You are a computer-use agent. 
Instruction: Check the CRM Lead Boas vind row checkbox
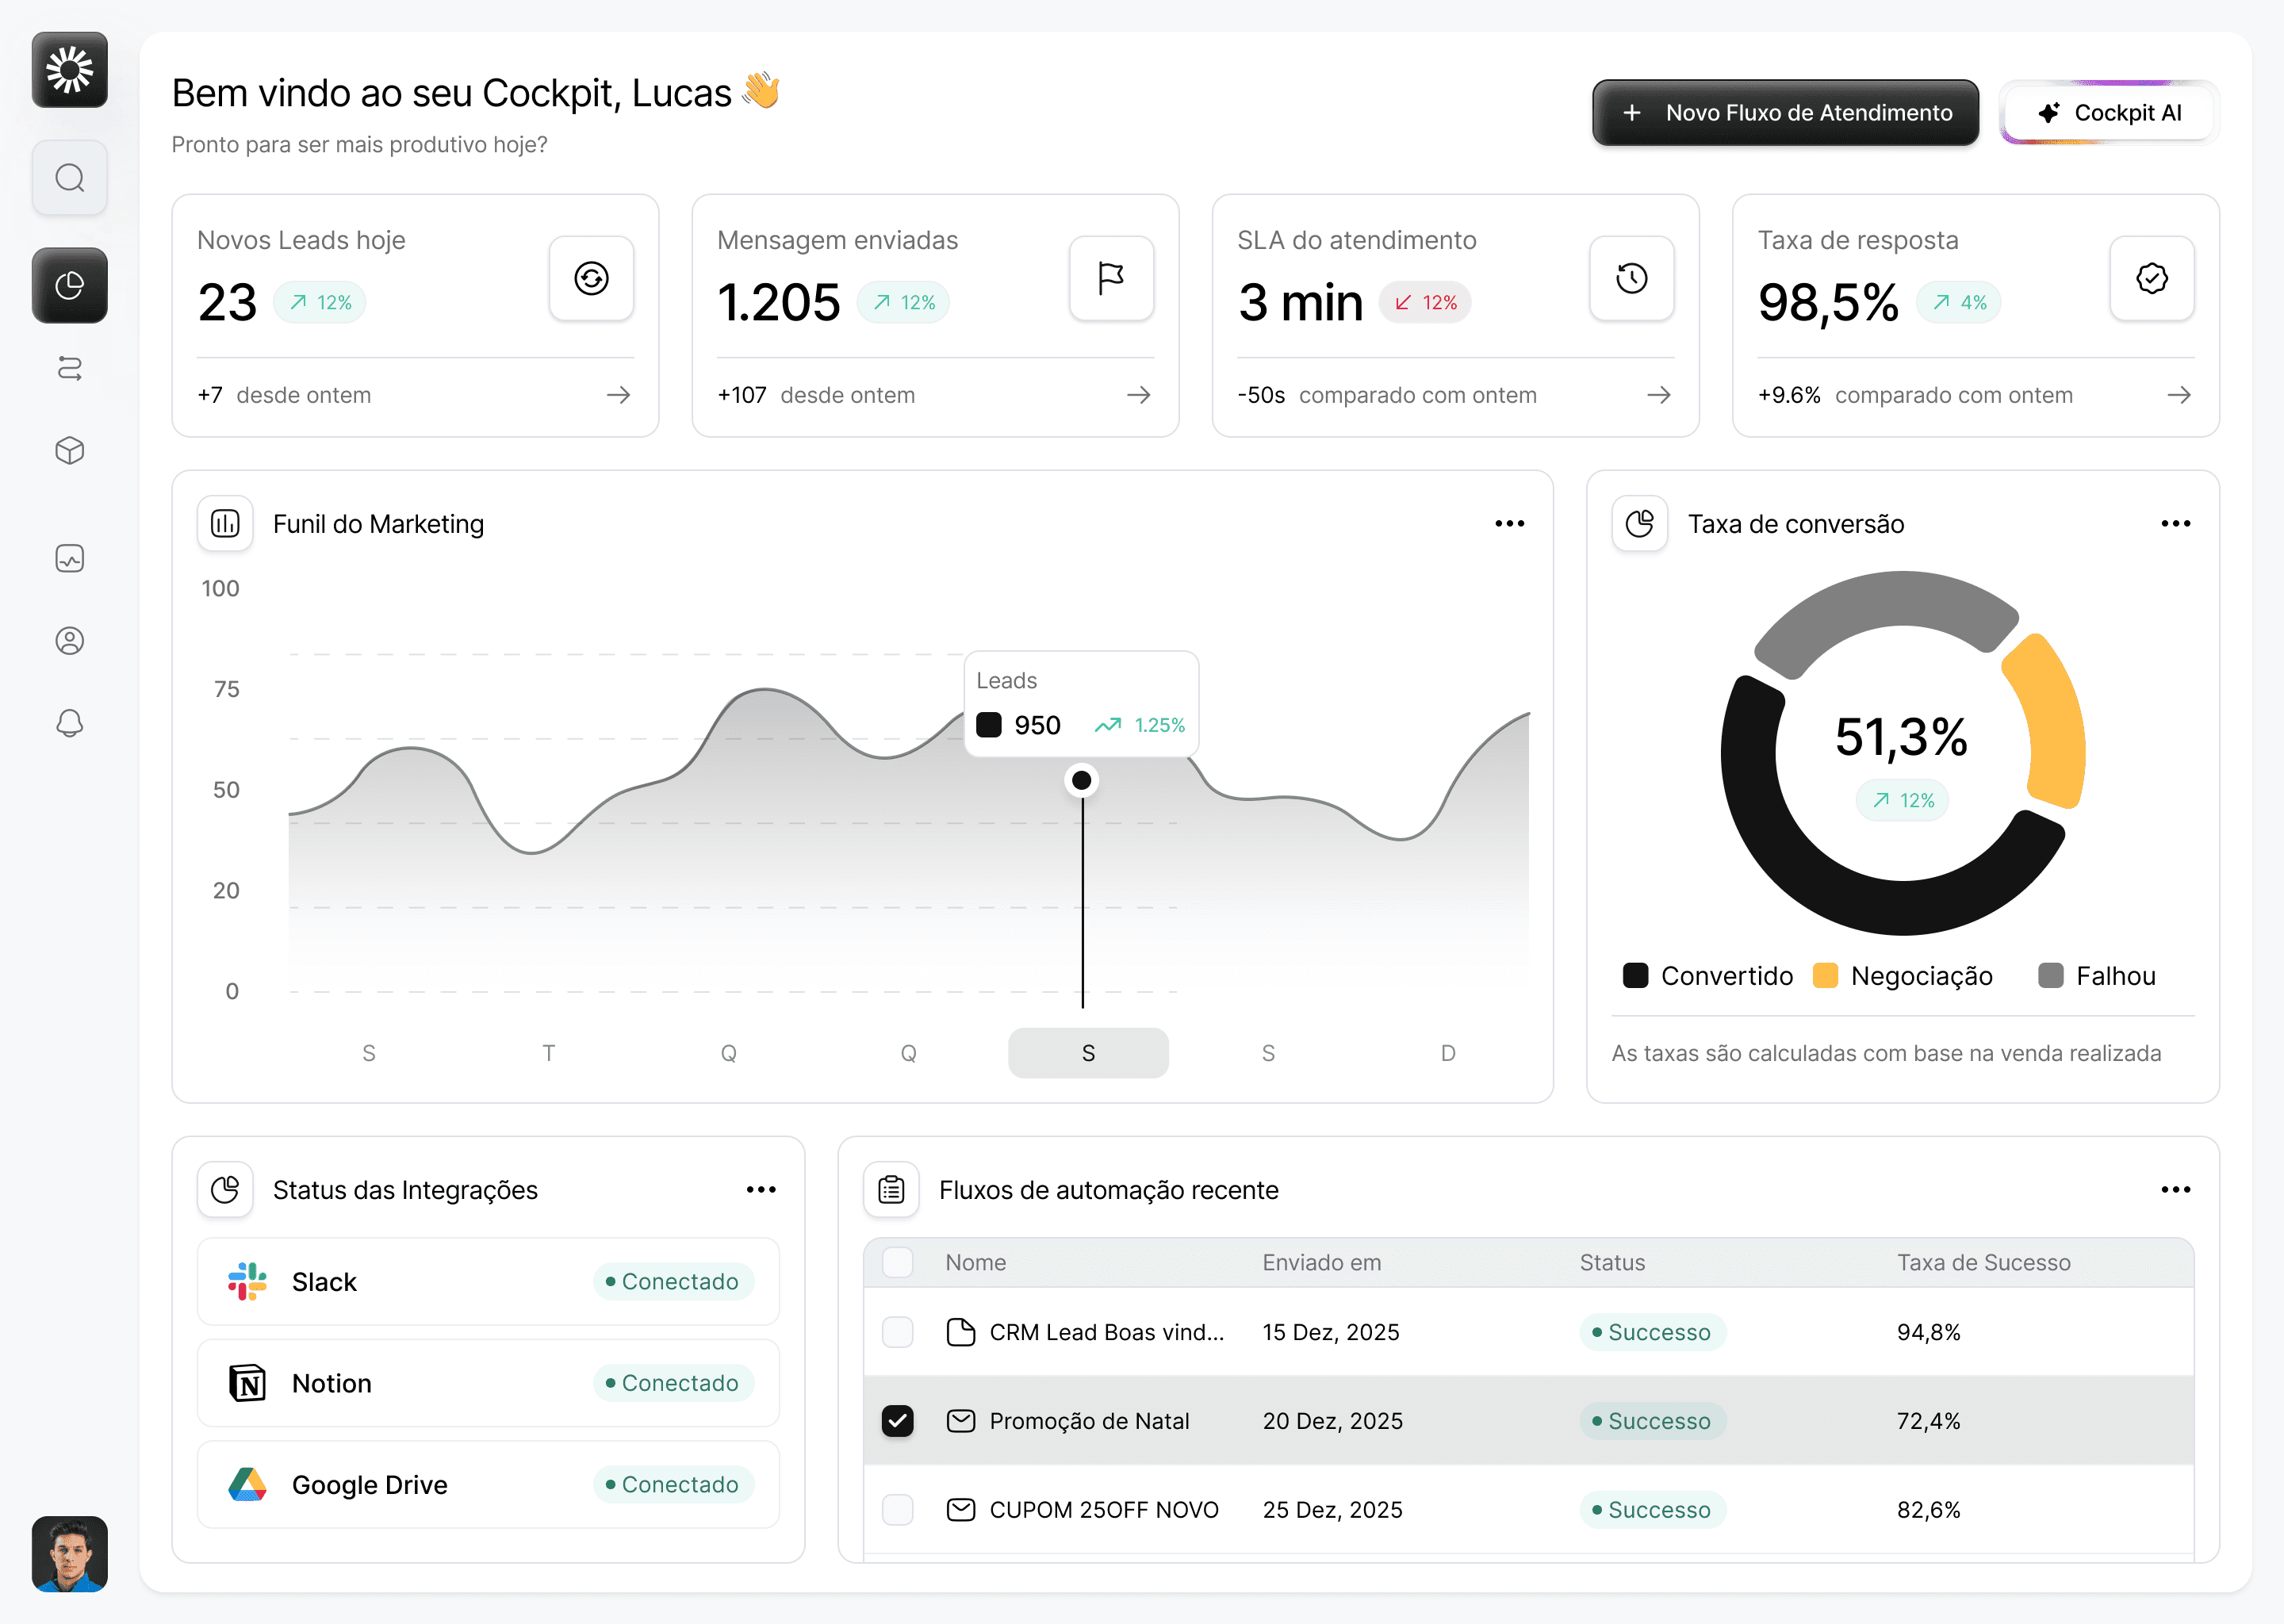897,1331
